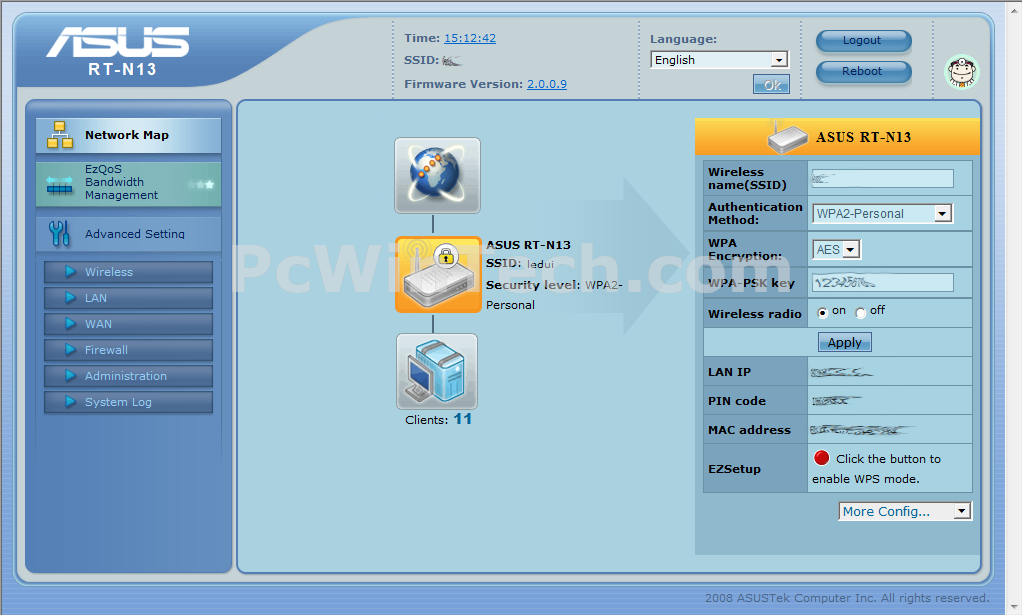
Task: Open the Clients computer icon
Action: click(x=437, y=371)
